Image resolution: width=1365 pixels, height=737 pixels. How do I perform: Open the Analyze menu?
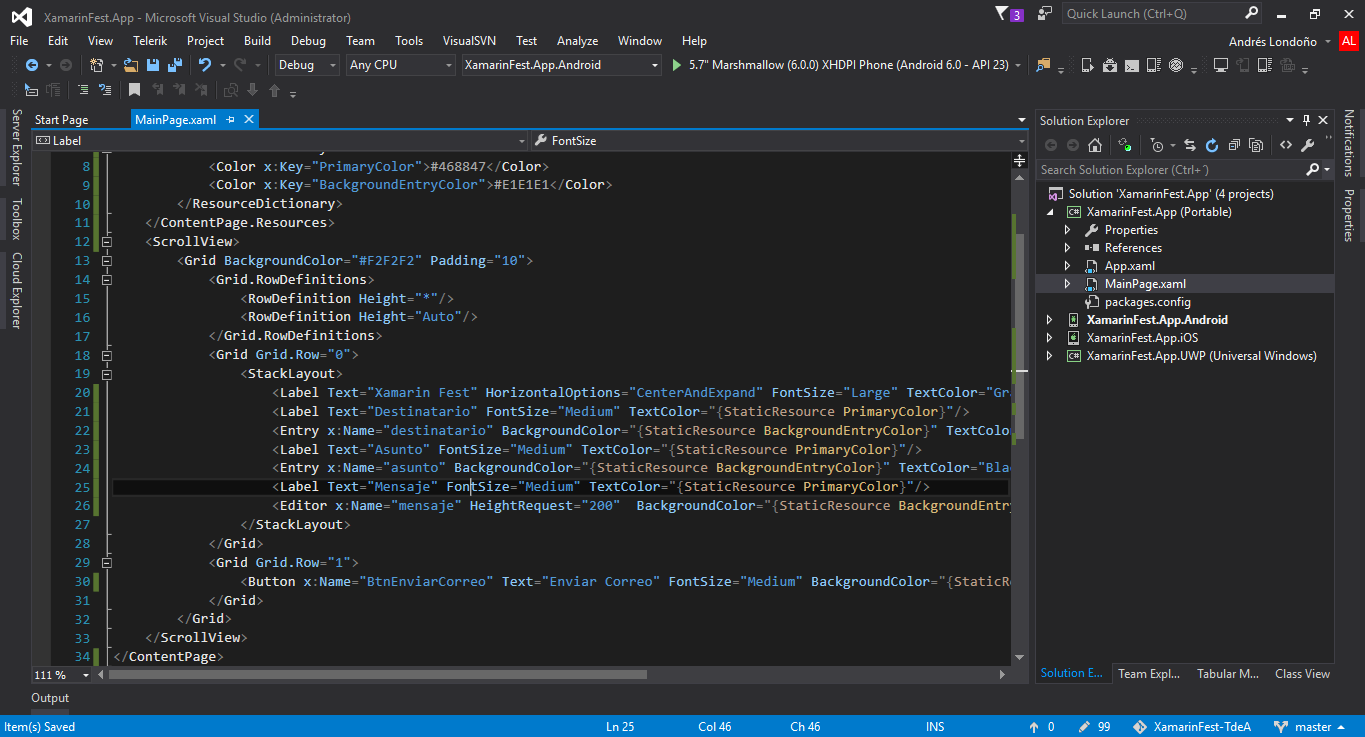[x=577, y=41]
